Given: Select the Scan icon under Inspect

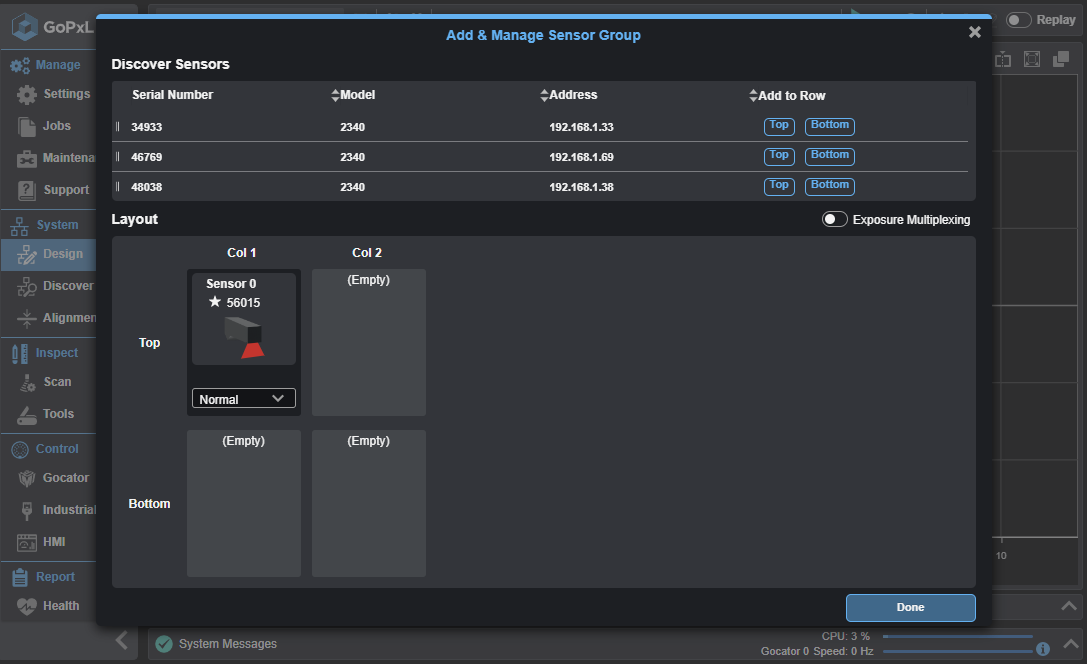Looking at the screenshot, I should coord(27,382).
